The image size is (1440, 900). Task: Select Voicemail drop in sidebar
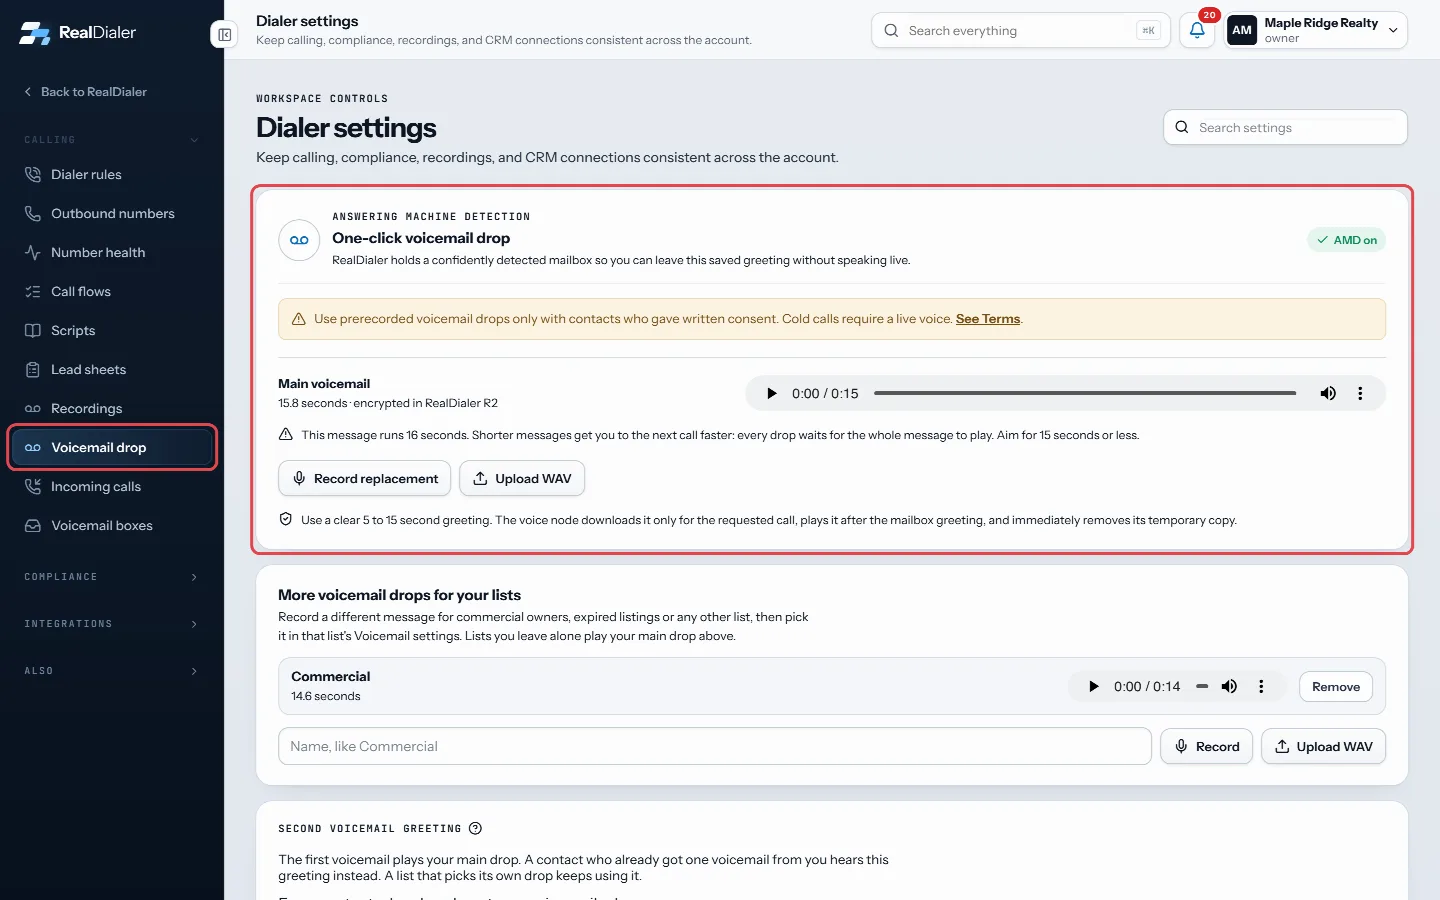point(112,447)
